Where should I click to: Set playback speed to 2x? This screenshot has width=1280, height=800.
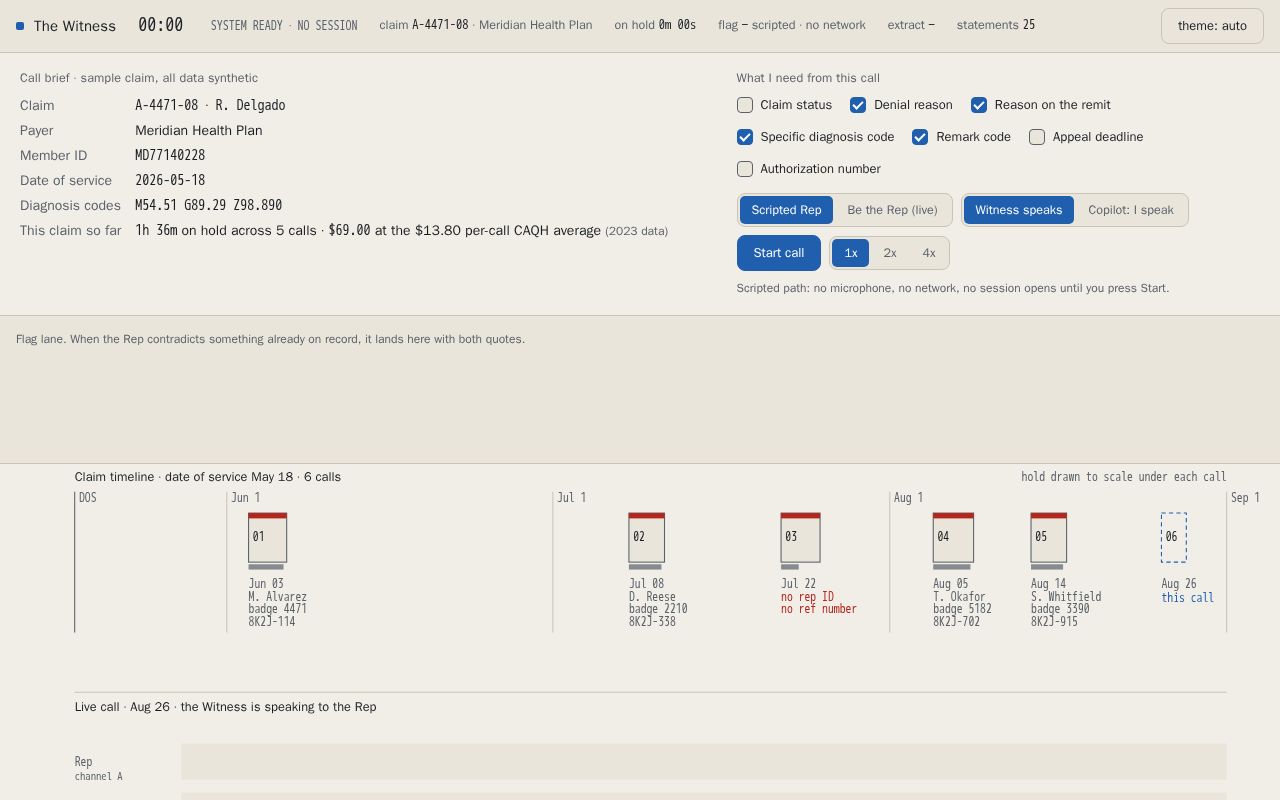[x=890, y=253]
